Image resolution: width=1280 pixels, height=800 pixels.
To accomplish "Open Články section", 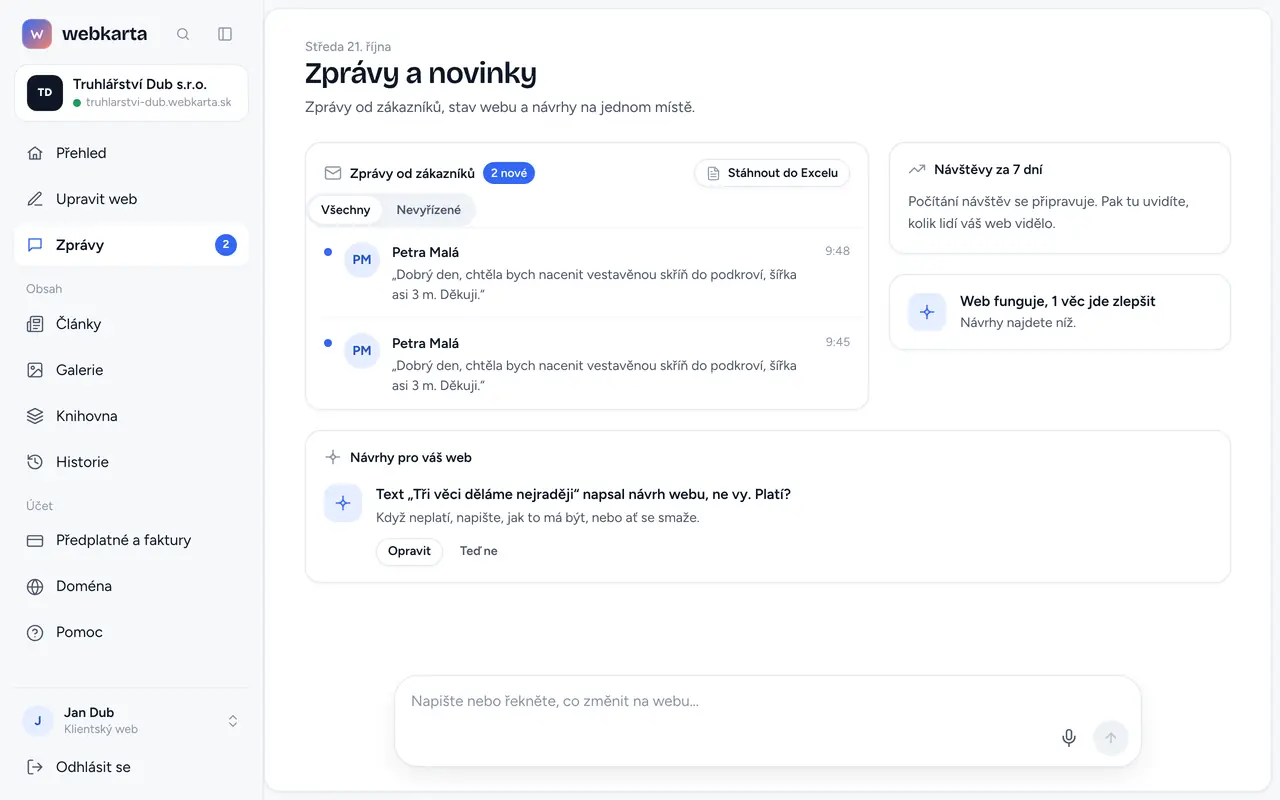I will 131,324.
